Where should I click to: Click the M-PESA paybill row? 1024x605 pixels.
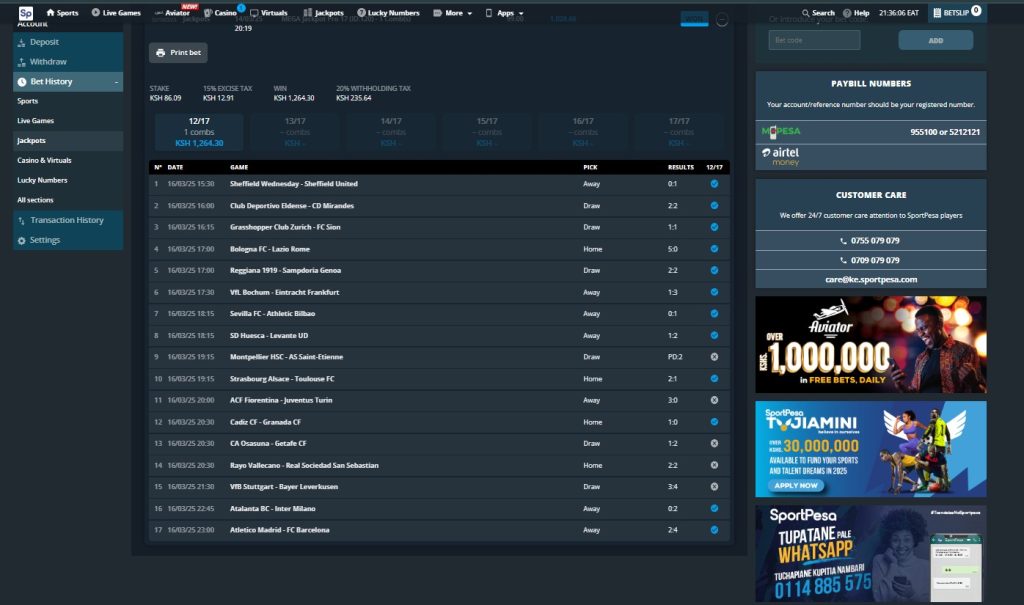pos(871,132)
